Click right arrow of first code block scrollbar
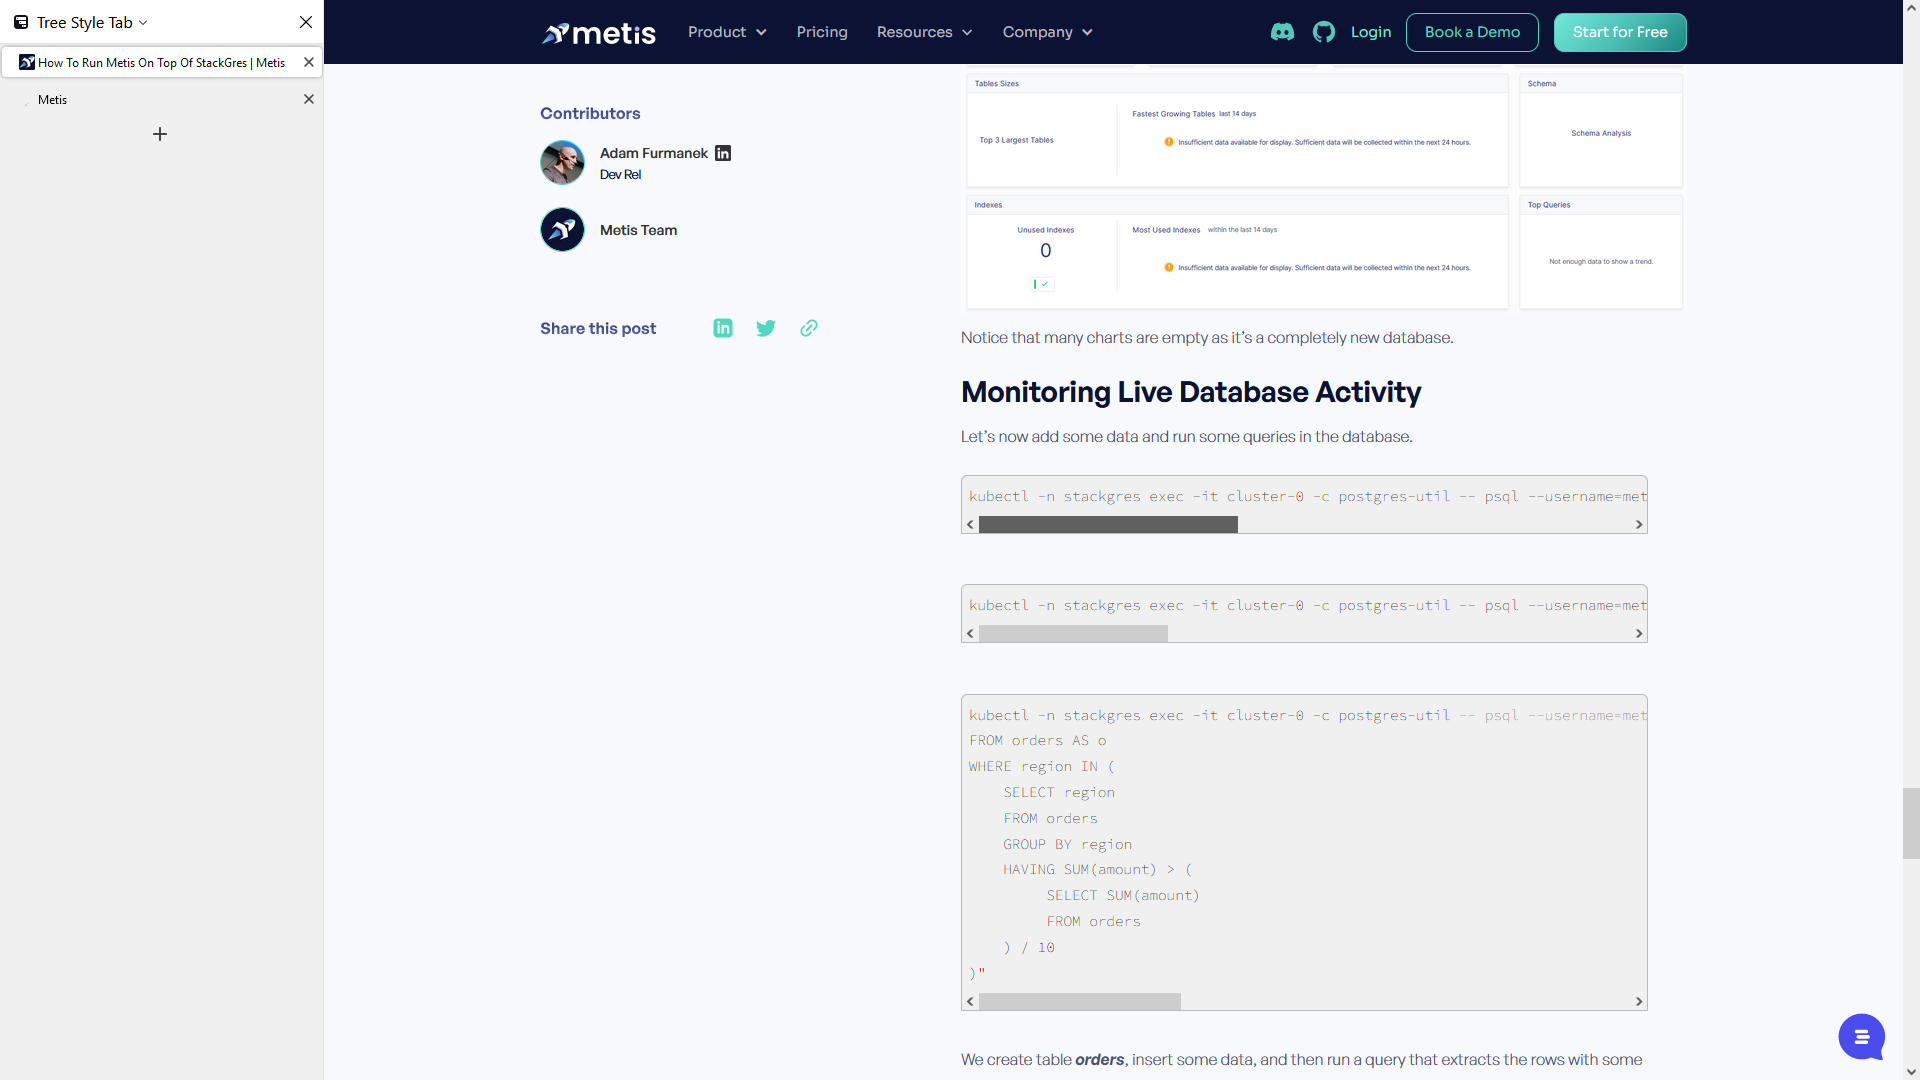Image resolution: width=1920 pixels, height=1080 pixels. coord(1639,525)
